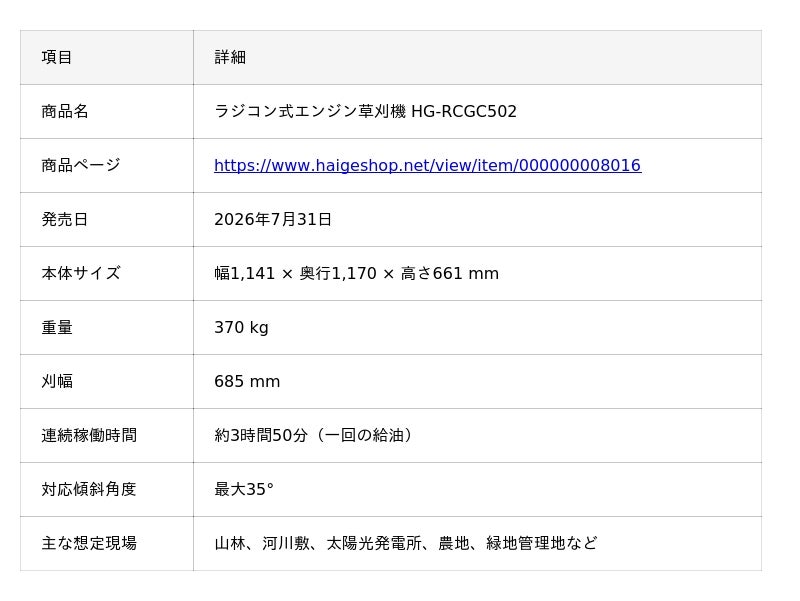Click the 連続稼働時間 row label
The height and width of the screenshot is (601, 800).
point(89,435)
